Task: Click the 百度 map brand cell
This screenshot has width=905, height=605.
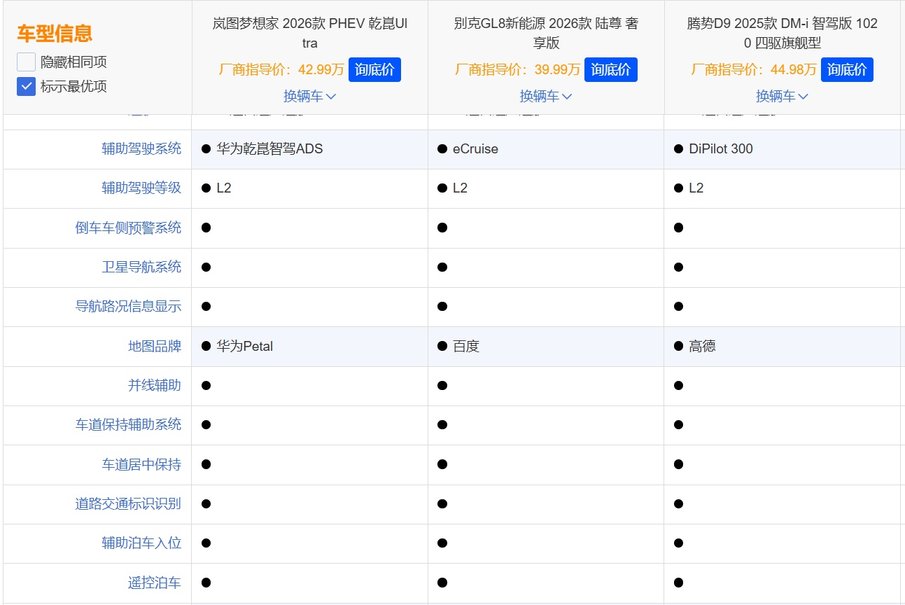Action: pyautogui.click(x=465, y=346)
